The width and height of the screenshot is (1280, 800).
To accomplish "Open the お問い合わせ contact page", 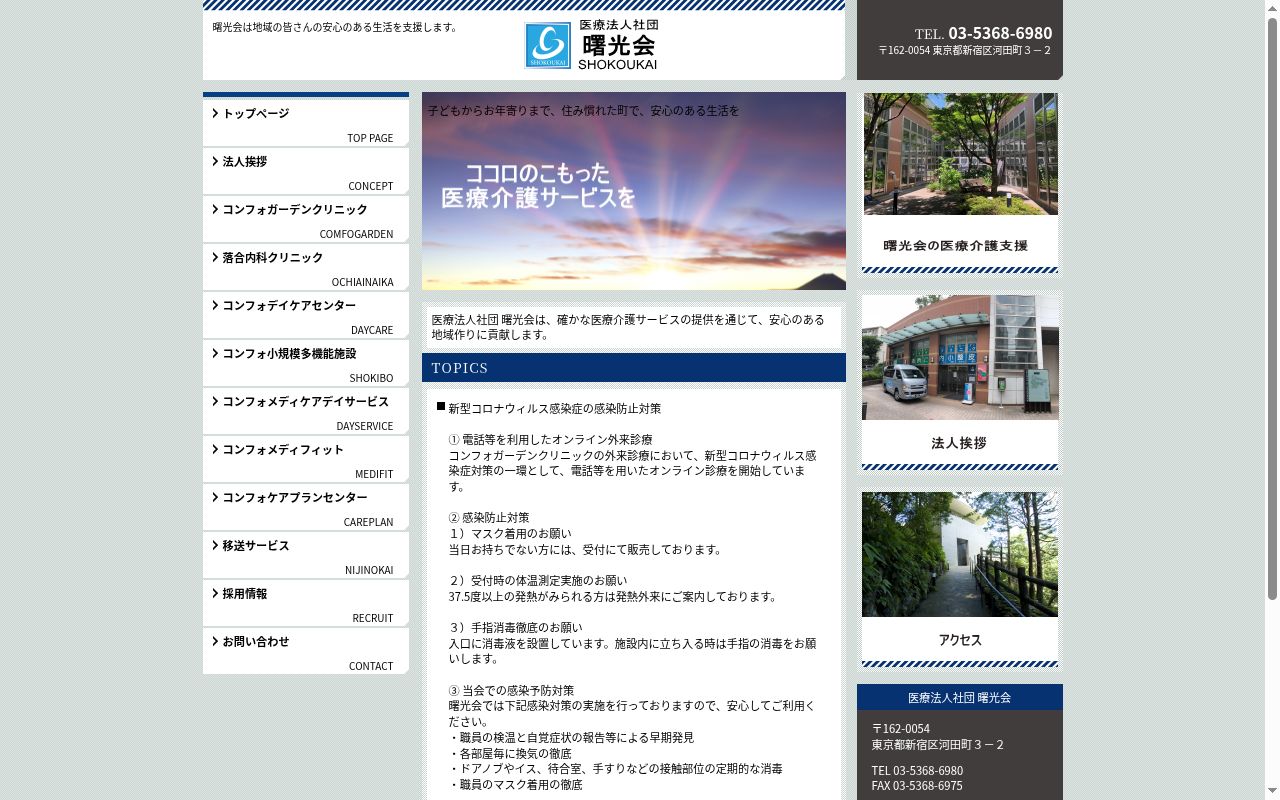I will 306,652.
